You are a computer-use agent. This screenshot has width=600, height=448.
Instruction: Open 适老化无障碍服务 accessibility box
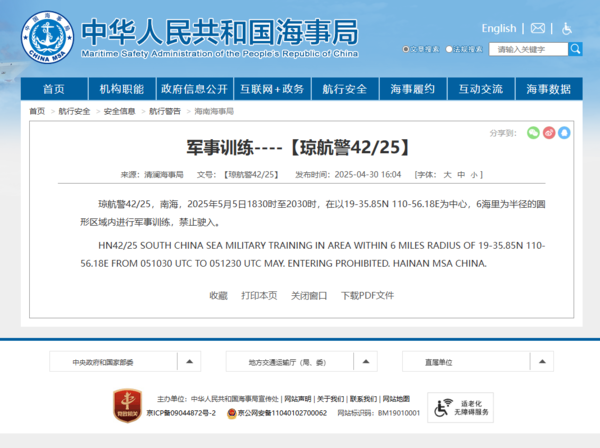(460, 407)
